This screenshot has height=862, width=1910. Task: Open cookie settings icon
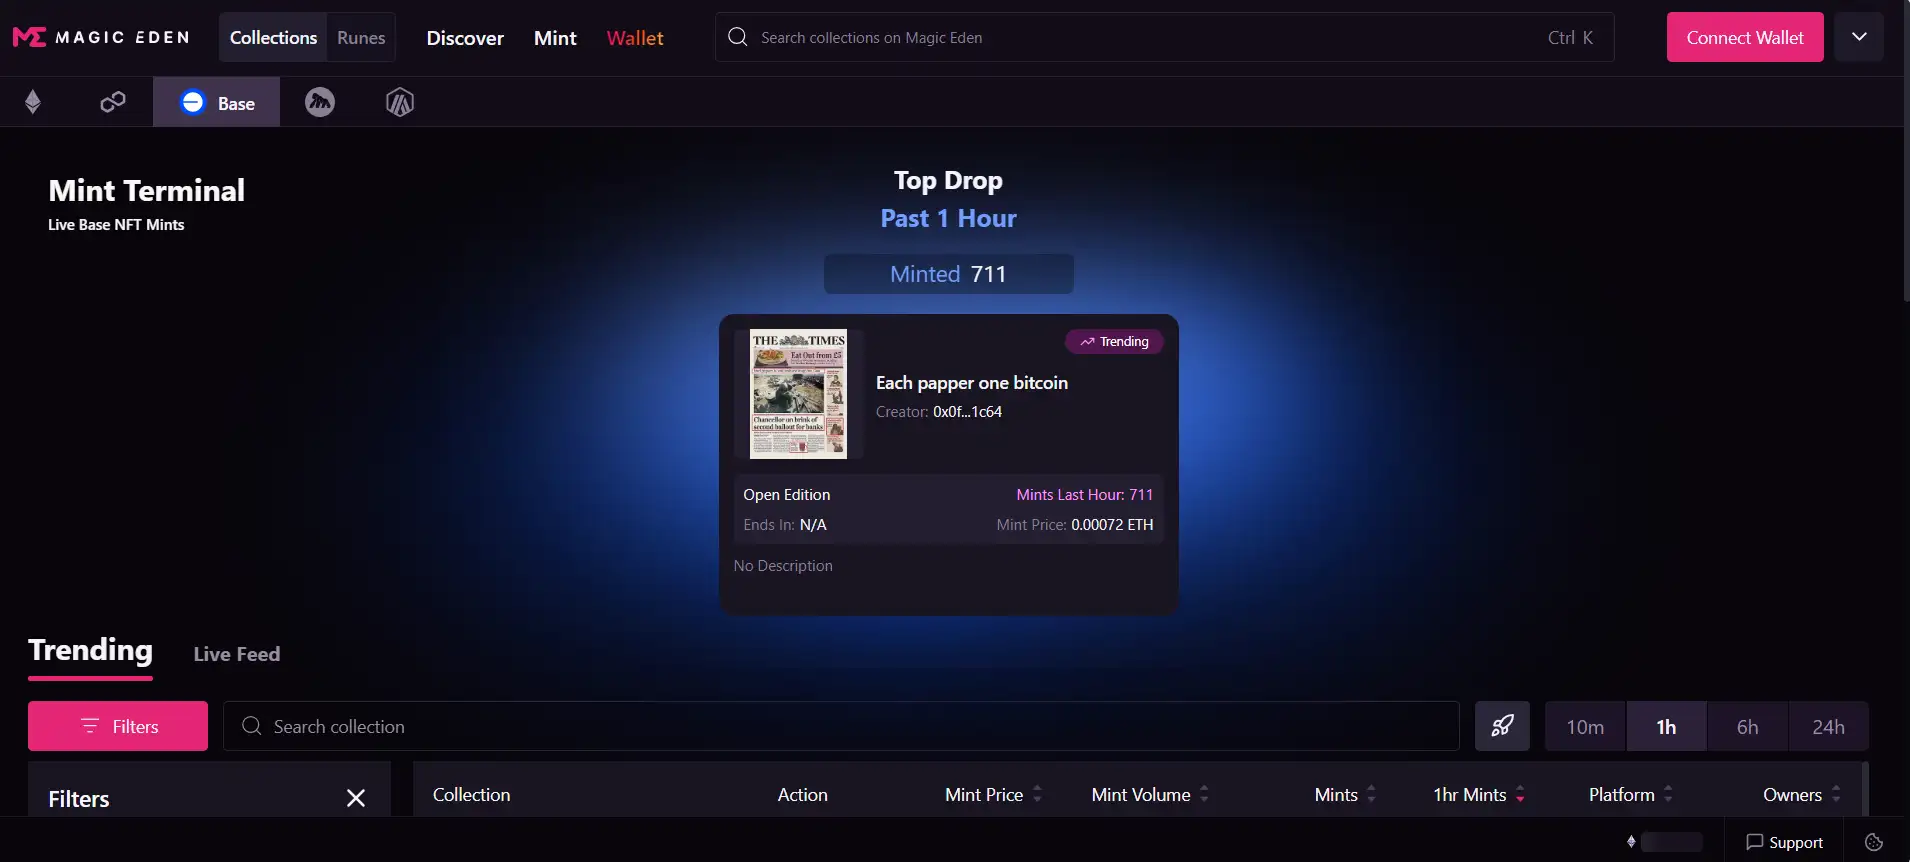[1874, 842]
